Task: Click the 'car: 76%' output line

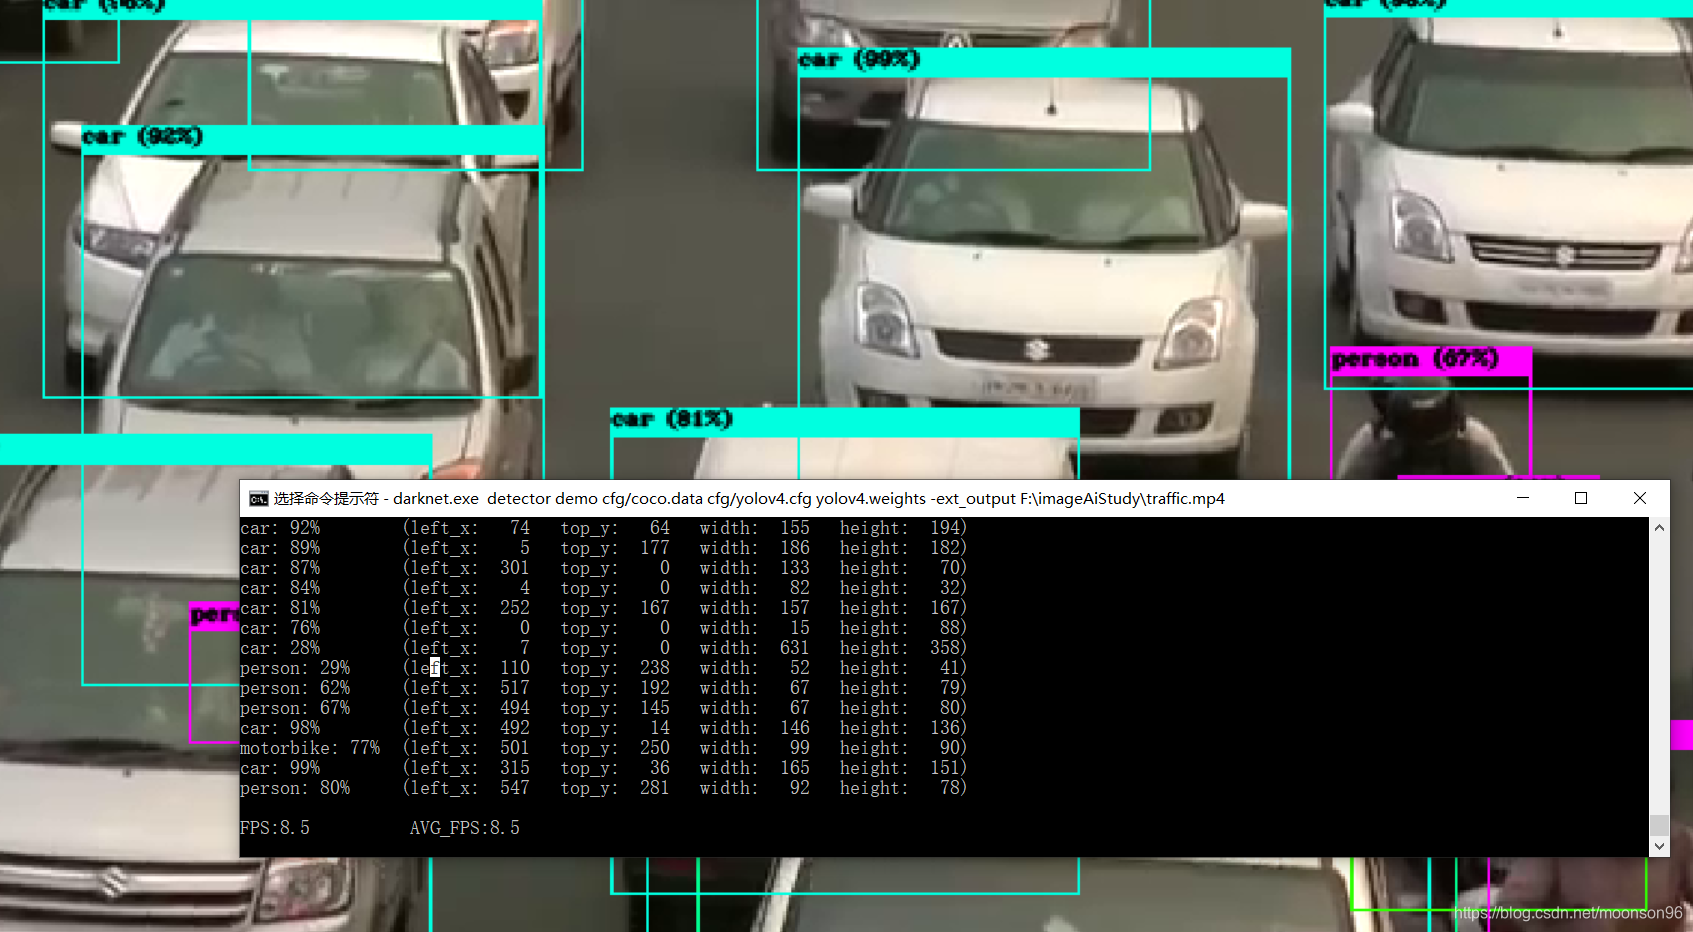Action: click(604, 628)
